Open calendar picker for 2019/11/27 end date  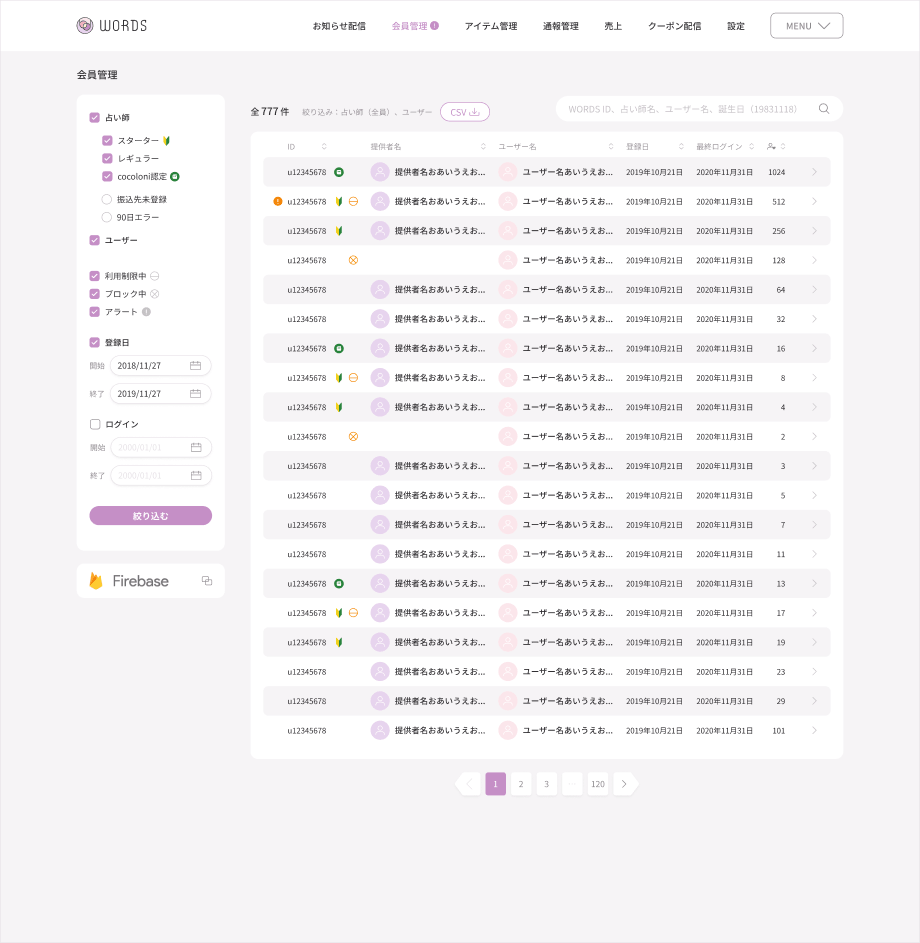pos(196,394)
